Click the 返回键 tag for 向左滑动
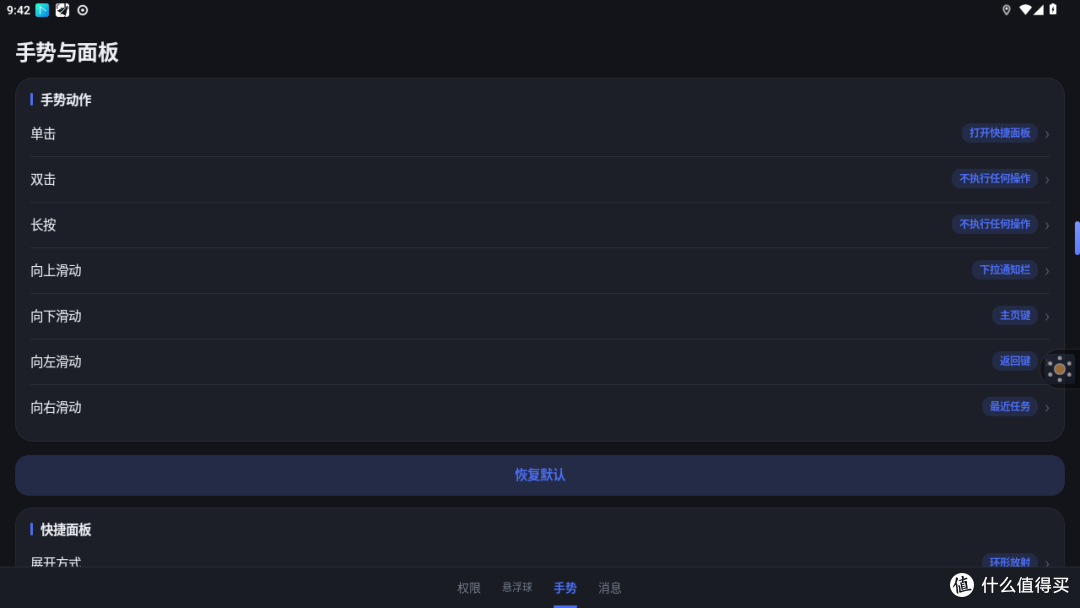 tap(1015, 361)
